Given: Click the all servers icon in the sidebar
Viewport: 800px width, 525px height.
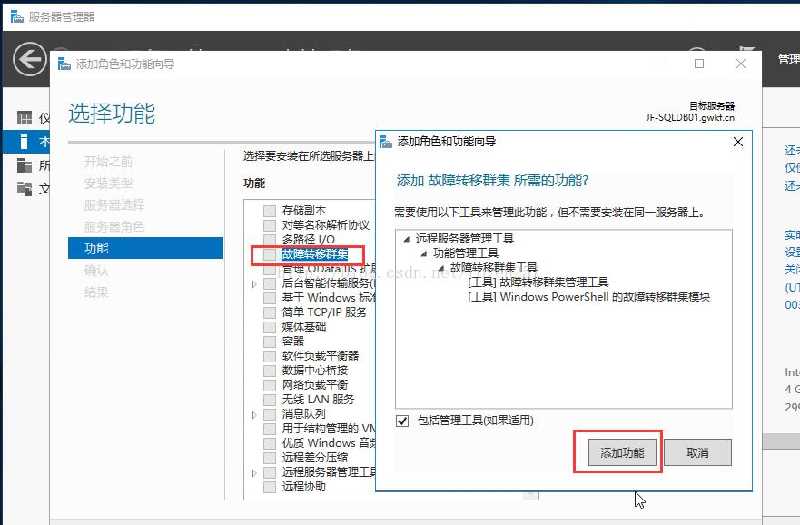Looking at the screenshot, I should [x=24, y=165].
